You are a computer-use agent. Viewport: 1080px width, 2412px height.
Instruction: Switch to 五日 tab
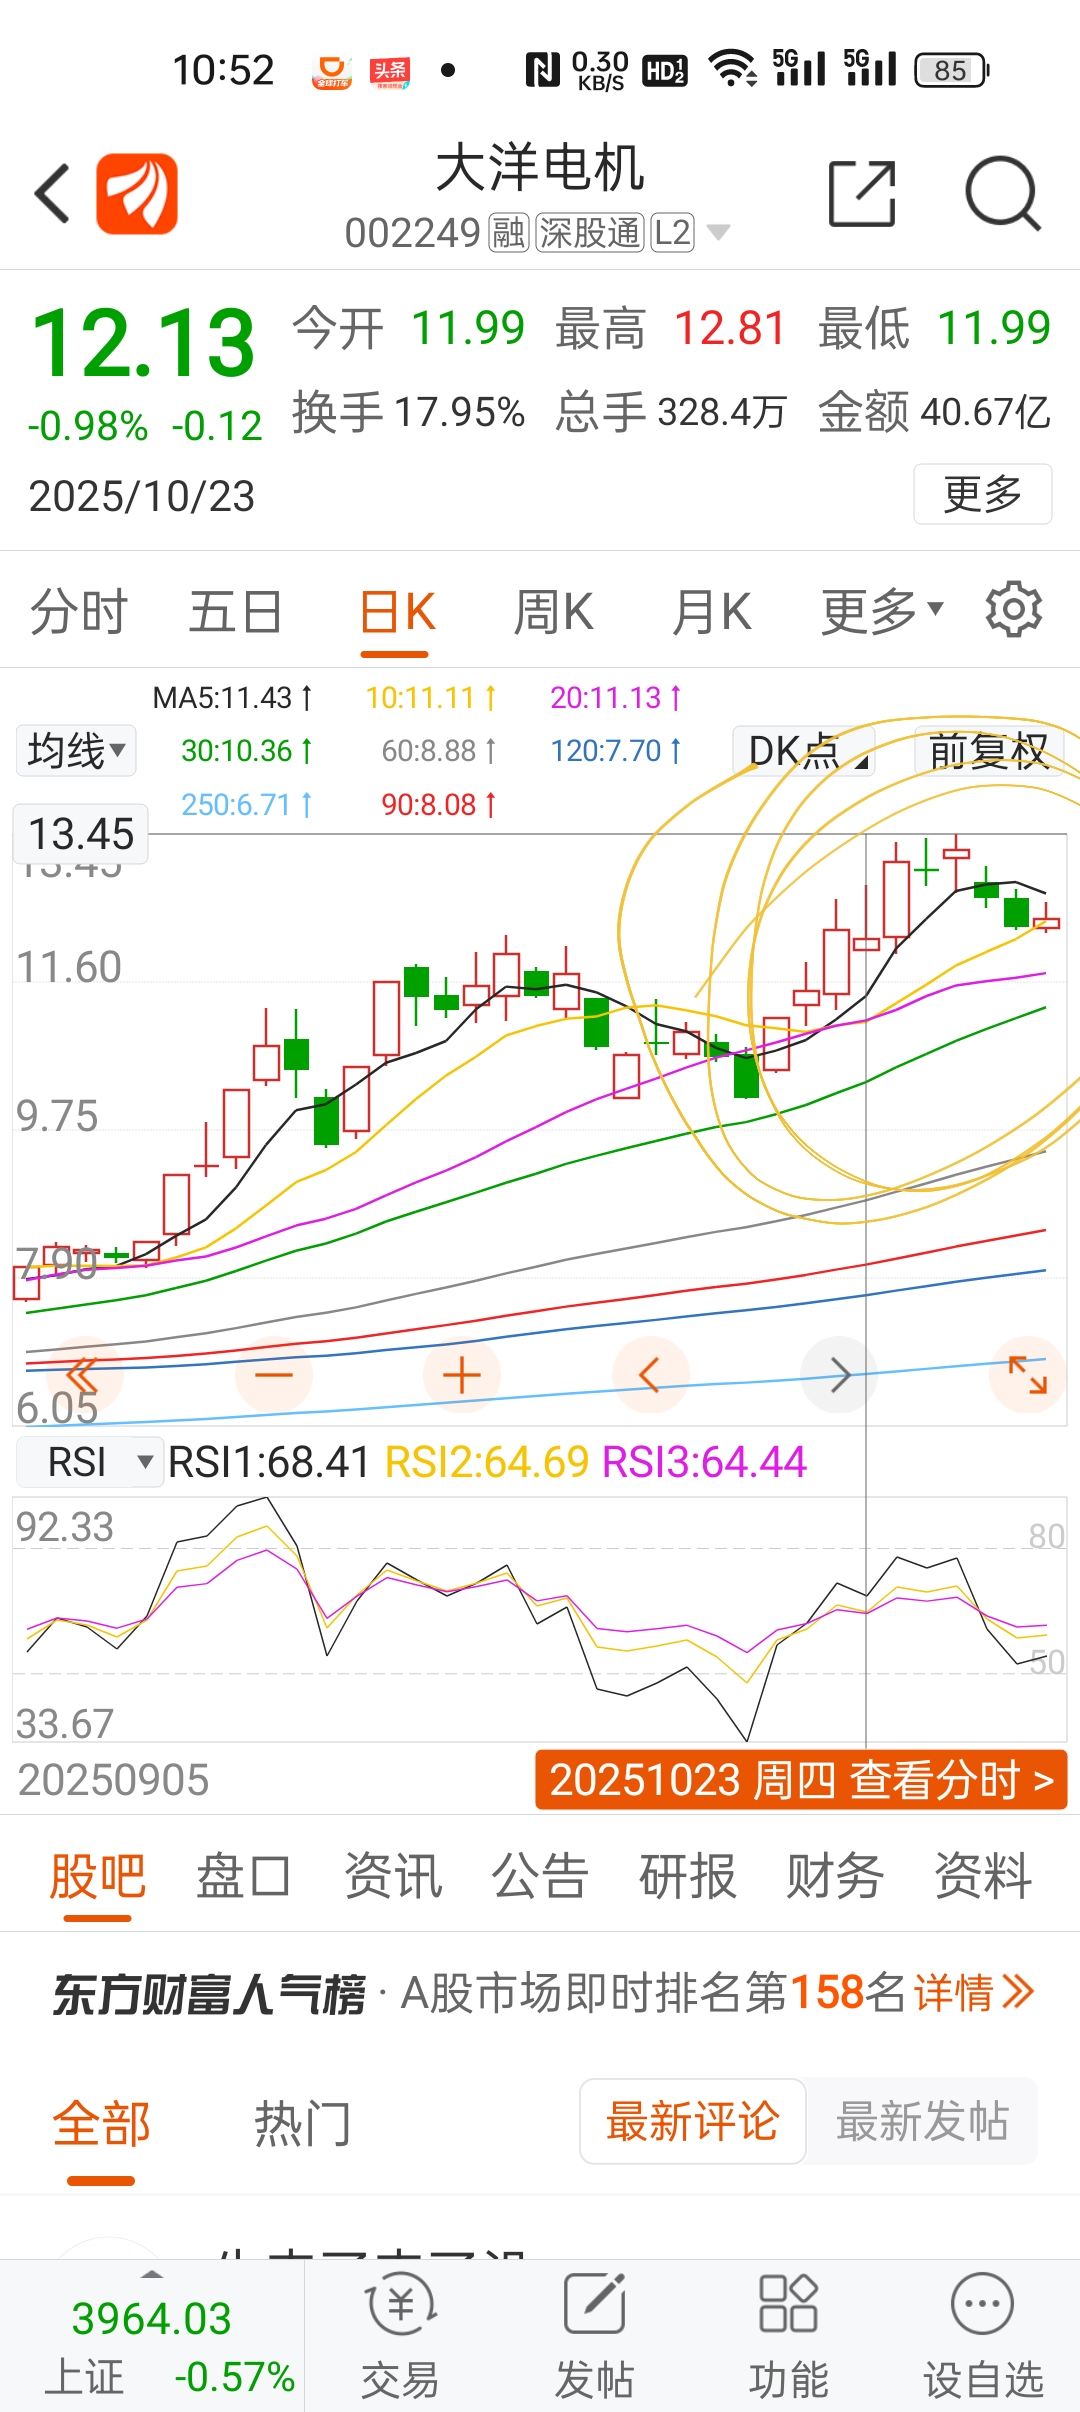pos(236,611)
